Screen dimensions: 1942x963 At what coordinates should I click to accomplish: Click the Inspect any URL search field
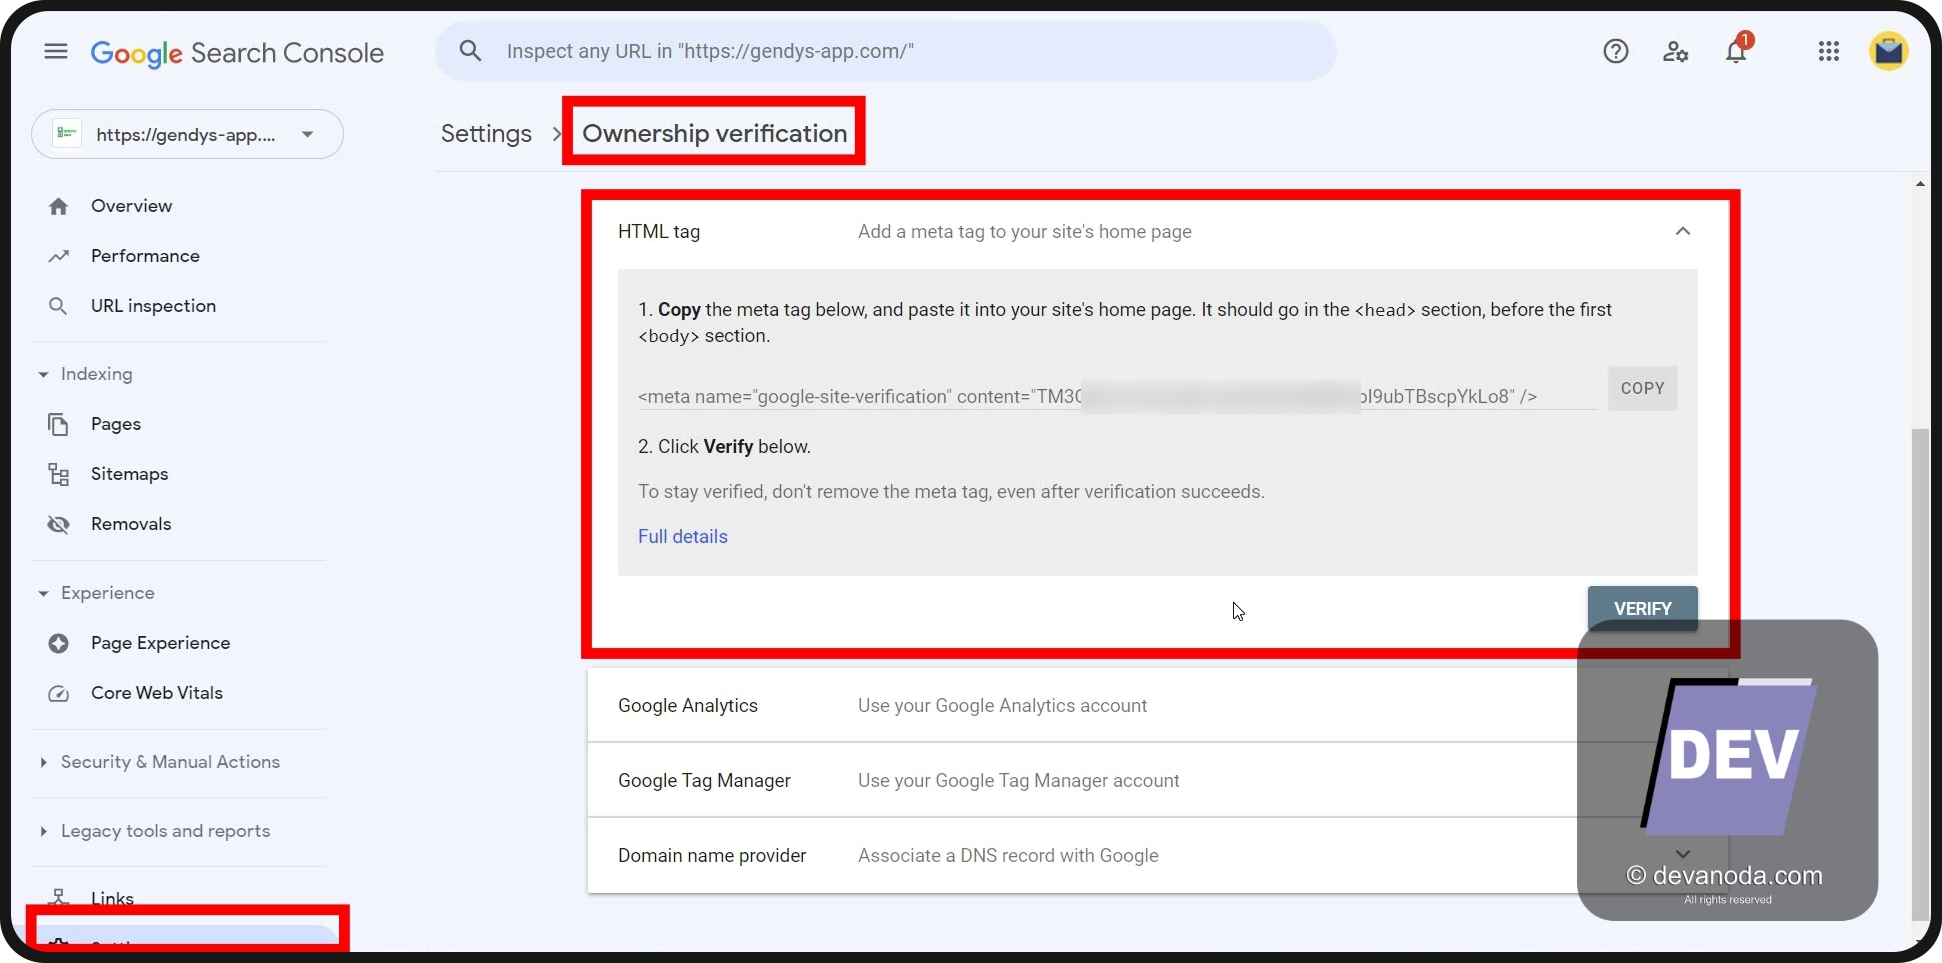[x=885, y=51]
